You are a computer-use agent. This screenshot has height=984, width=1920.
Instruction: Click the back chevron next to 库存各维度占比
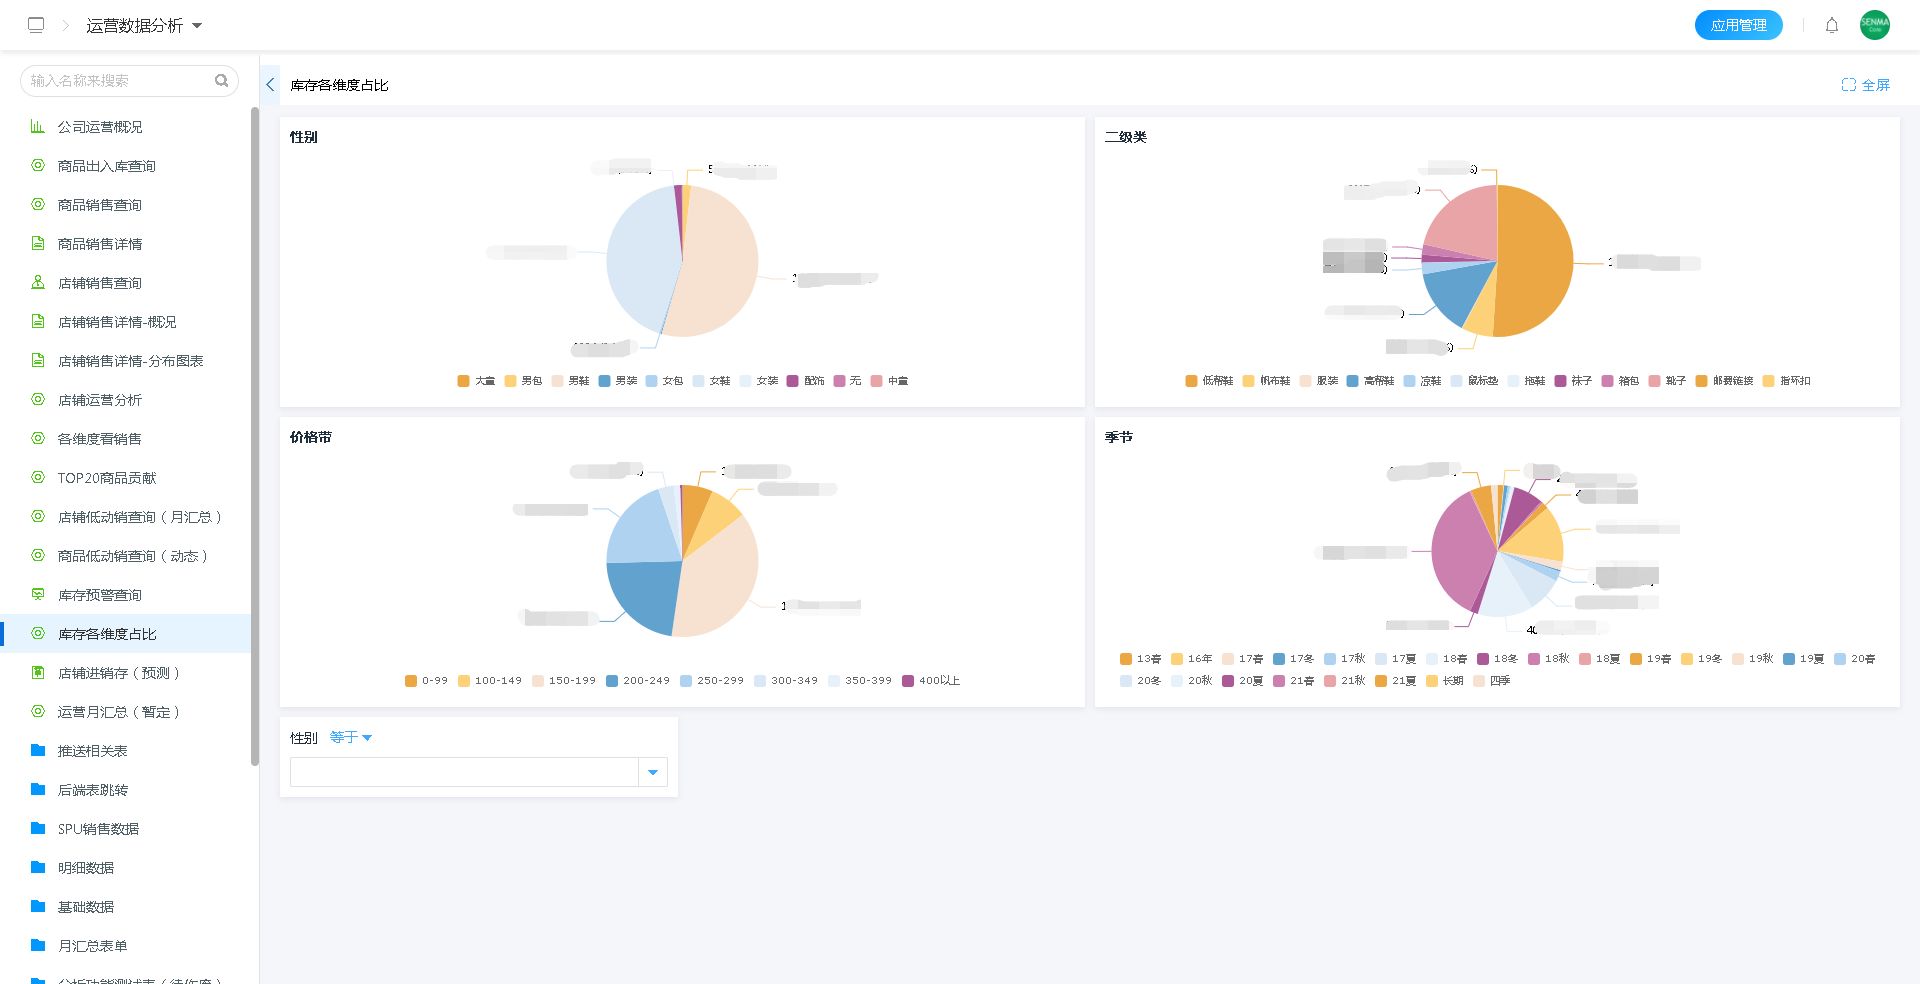270,85
